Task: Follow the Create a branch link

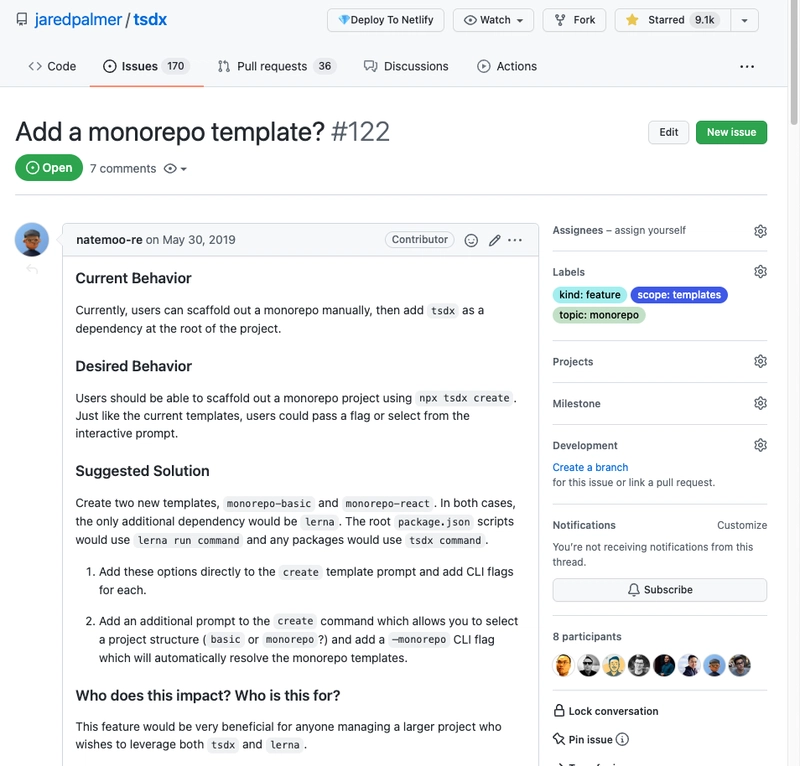Action: click(590, 467)
